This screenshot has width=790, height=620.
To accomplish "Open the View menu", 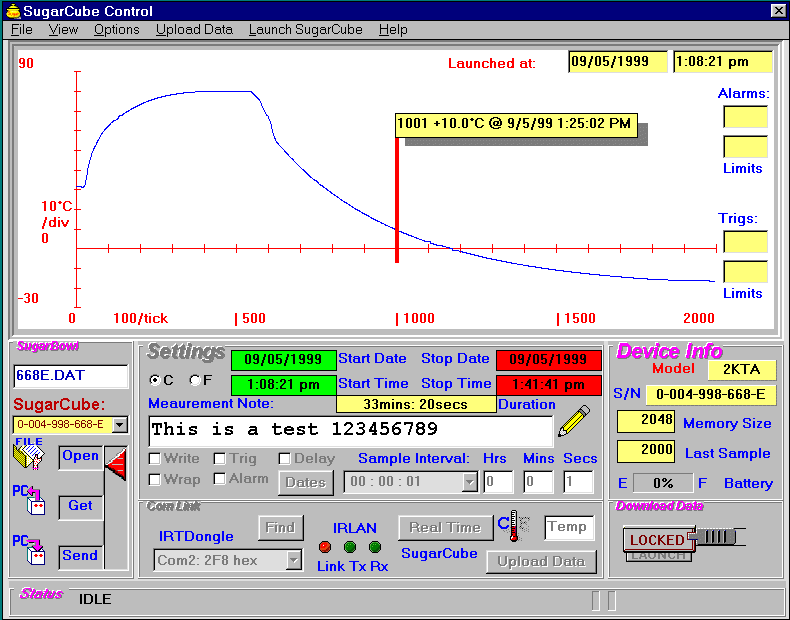I will click(63, 30).
